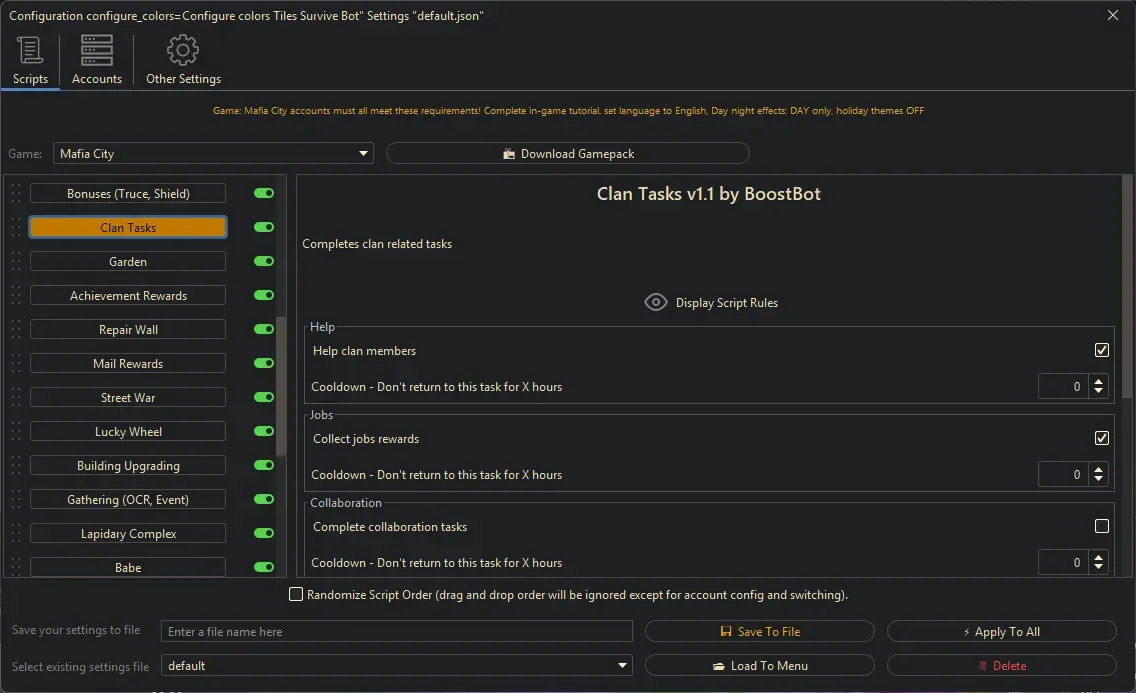The image size is (1136, 693).
Task: Open Other Settings via the gear icon
Action: coord(183,49)
